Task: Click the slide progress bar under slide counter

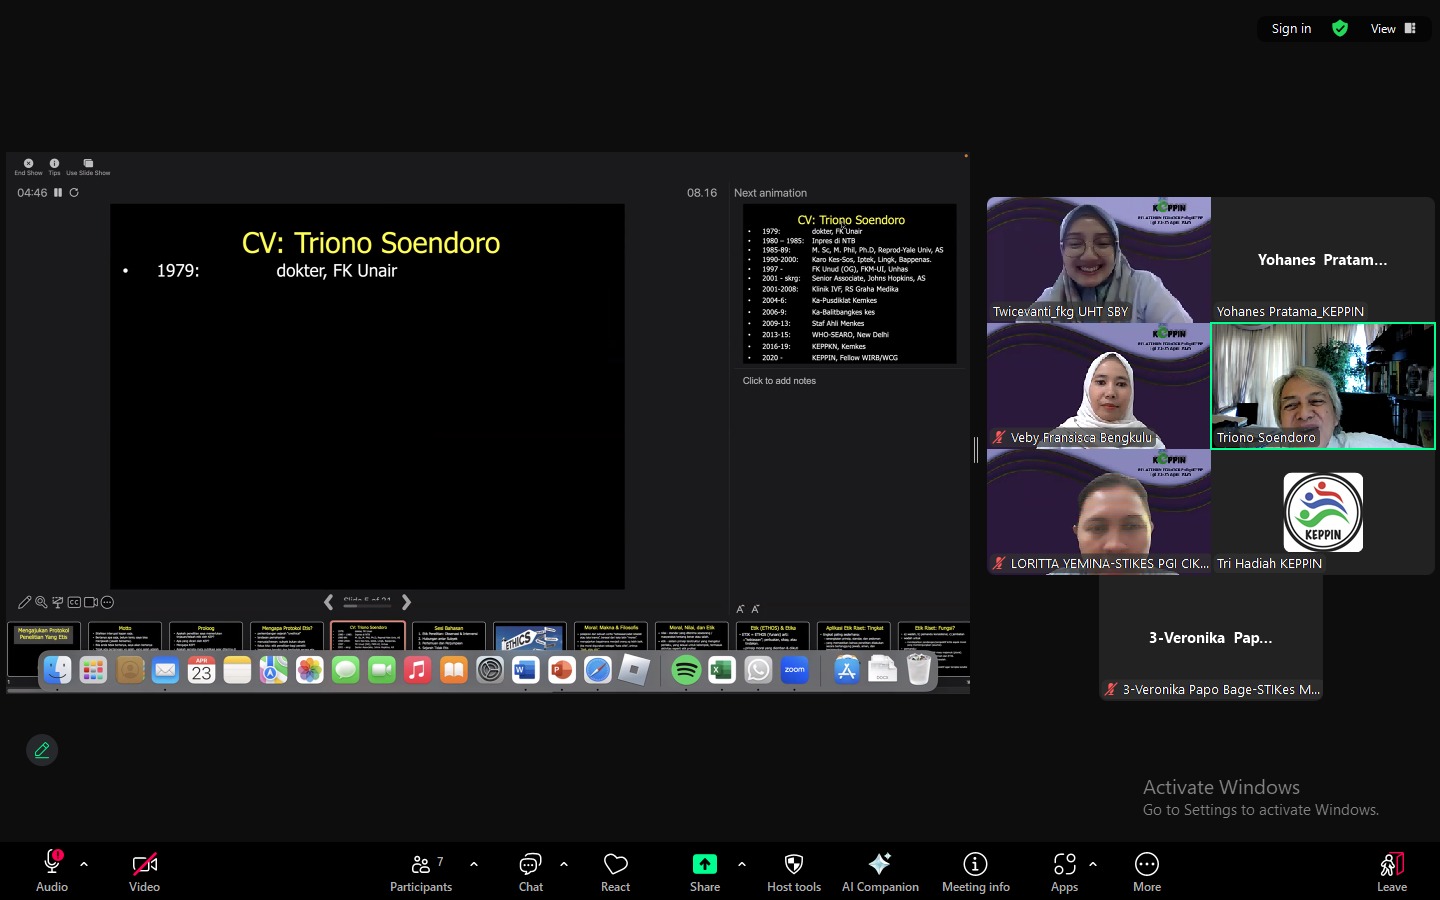Action: [367, 606]
